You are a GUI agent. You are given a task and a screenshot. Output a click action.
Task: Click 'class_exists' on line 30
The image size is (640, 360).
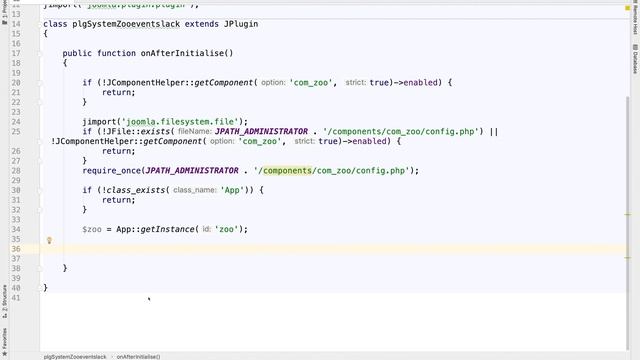tap(136, 190)
